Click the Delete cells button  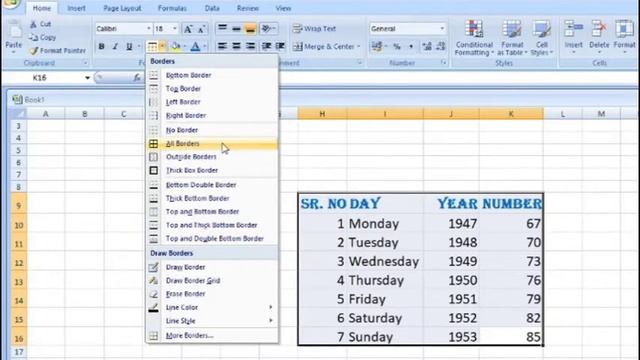(599, 37)
